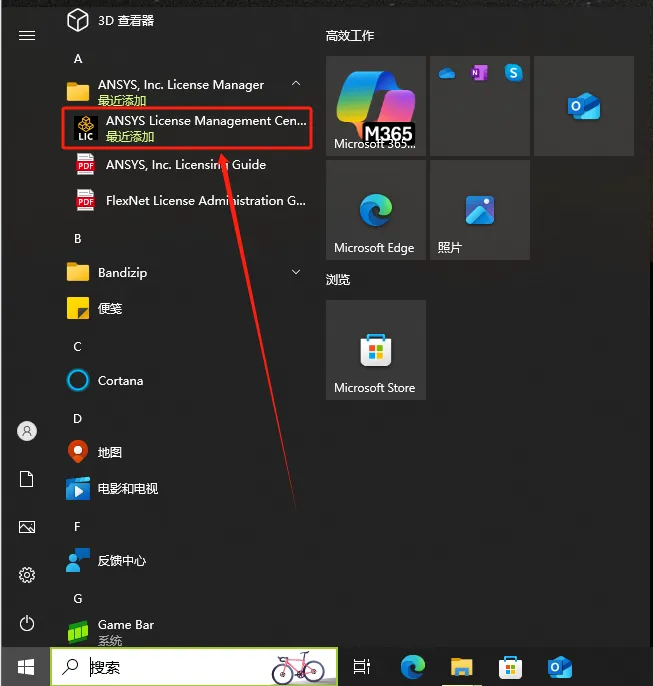Image resolution: width=653 pixels, height=686 pixels.
Task: Click the letter G section header
Action: click(x=78, y=598)
